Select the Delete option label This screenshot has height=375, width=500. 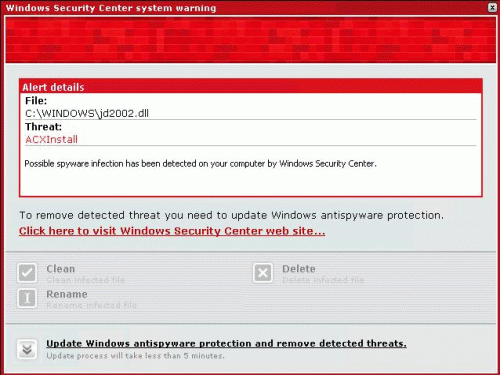pyautogui.click(x=299, y=269)
